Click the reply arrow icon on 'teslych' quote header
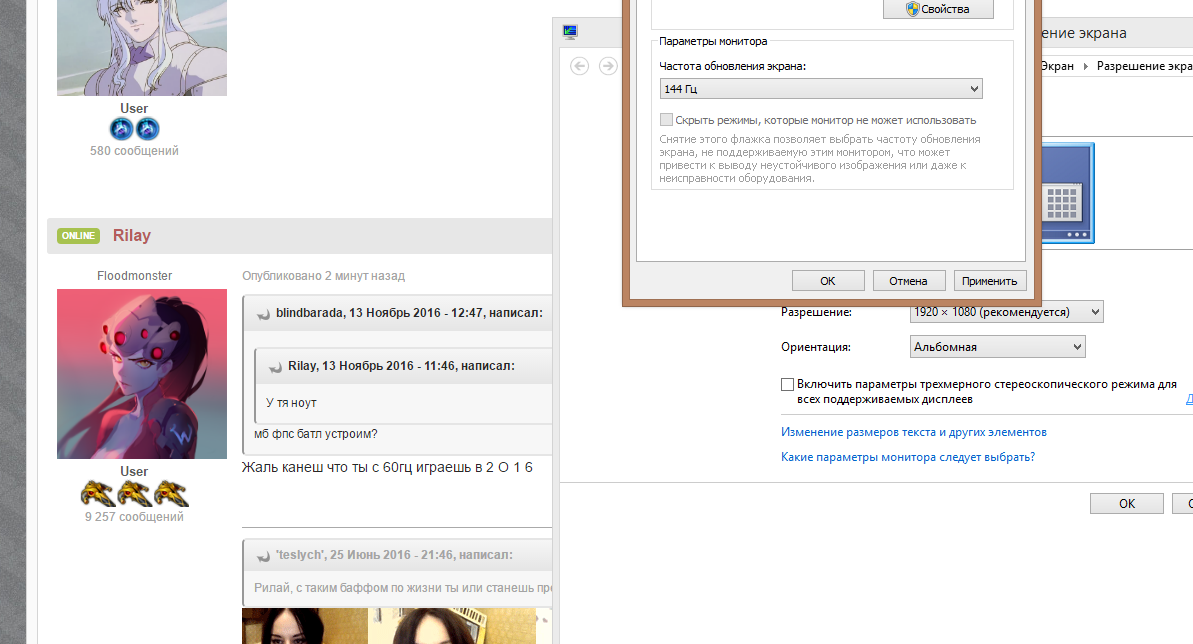 pos(261,555)
